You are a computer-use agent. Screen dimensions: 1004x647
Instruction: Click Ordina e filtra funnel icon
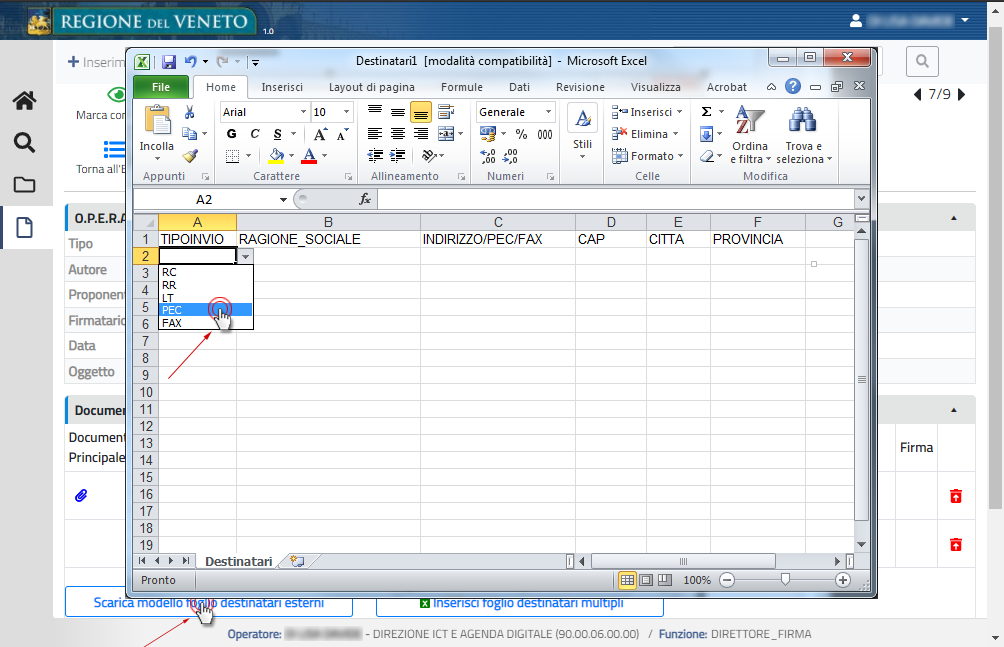point(749,121)
